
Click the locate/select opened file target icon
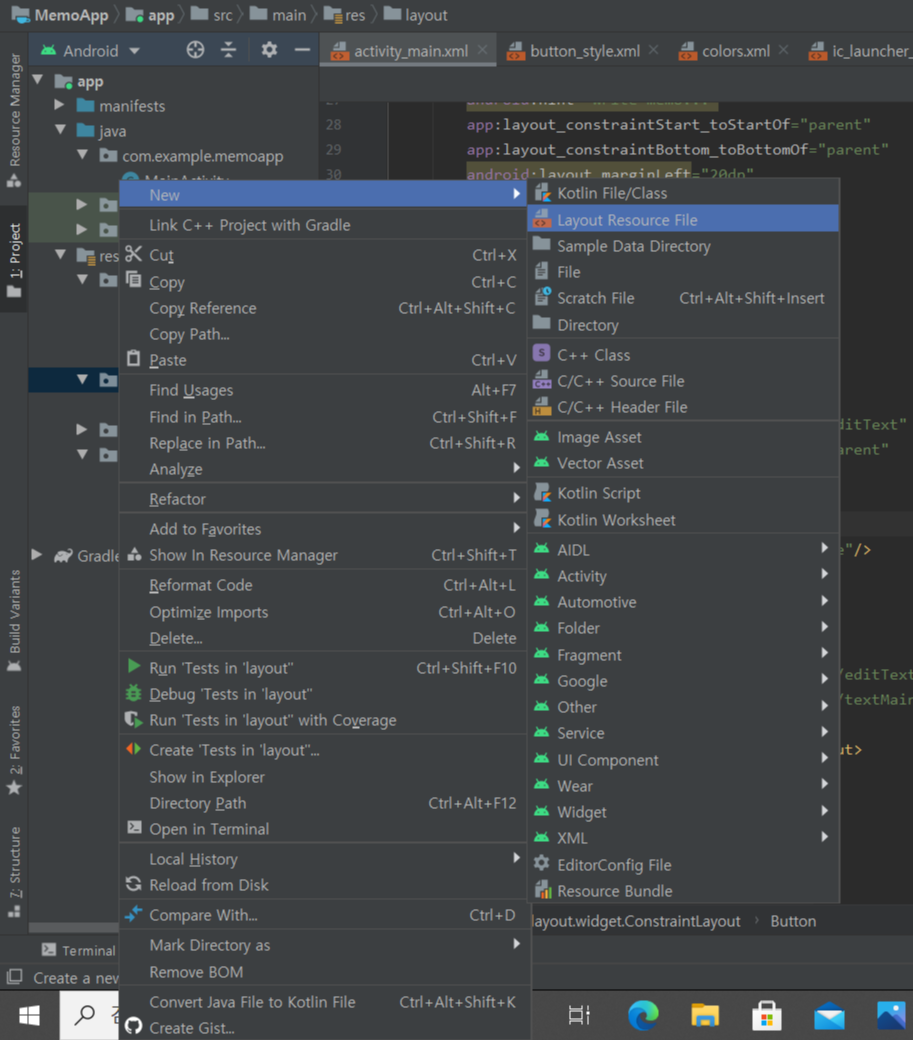pyautogui.click(x=195, y=50)
